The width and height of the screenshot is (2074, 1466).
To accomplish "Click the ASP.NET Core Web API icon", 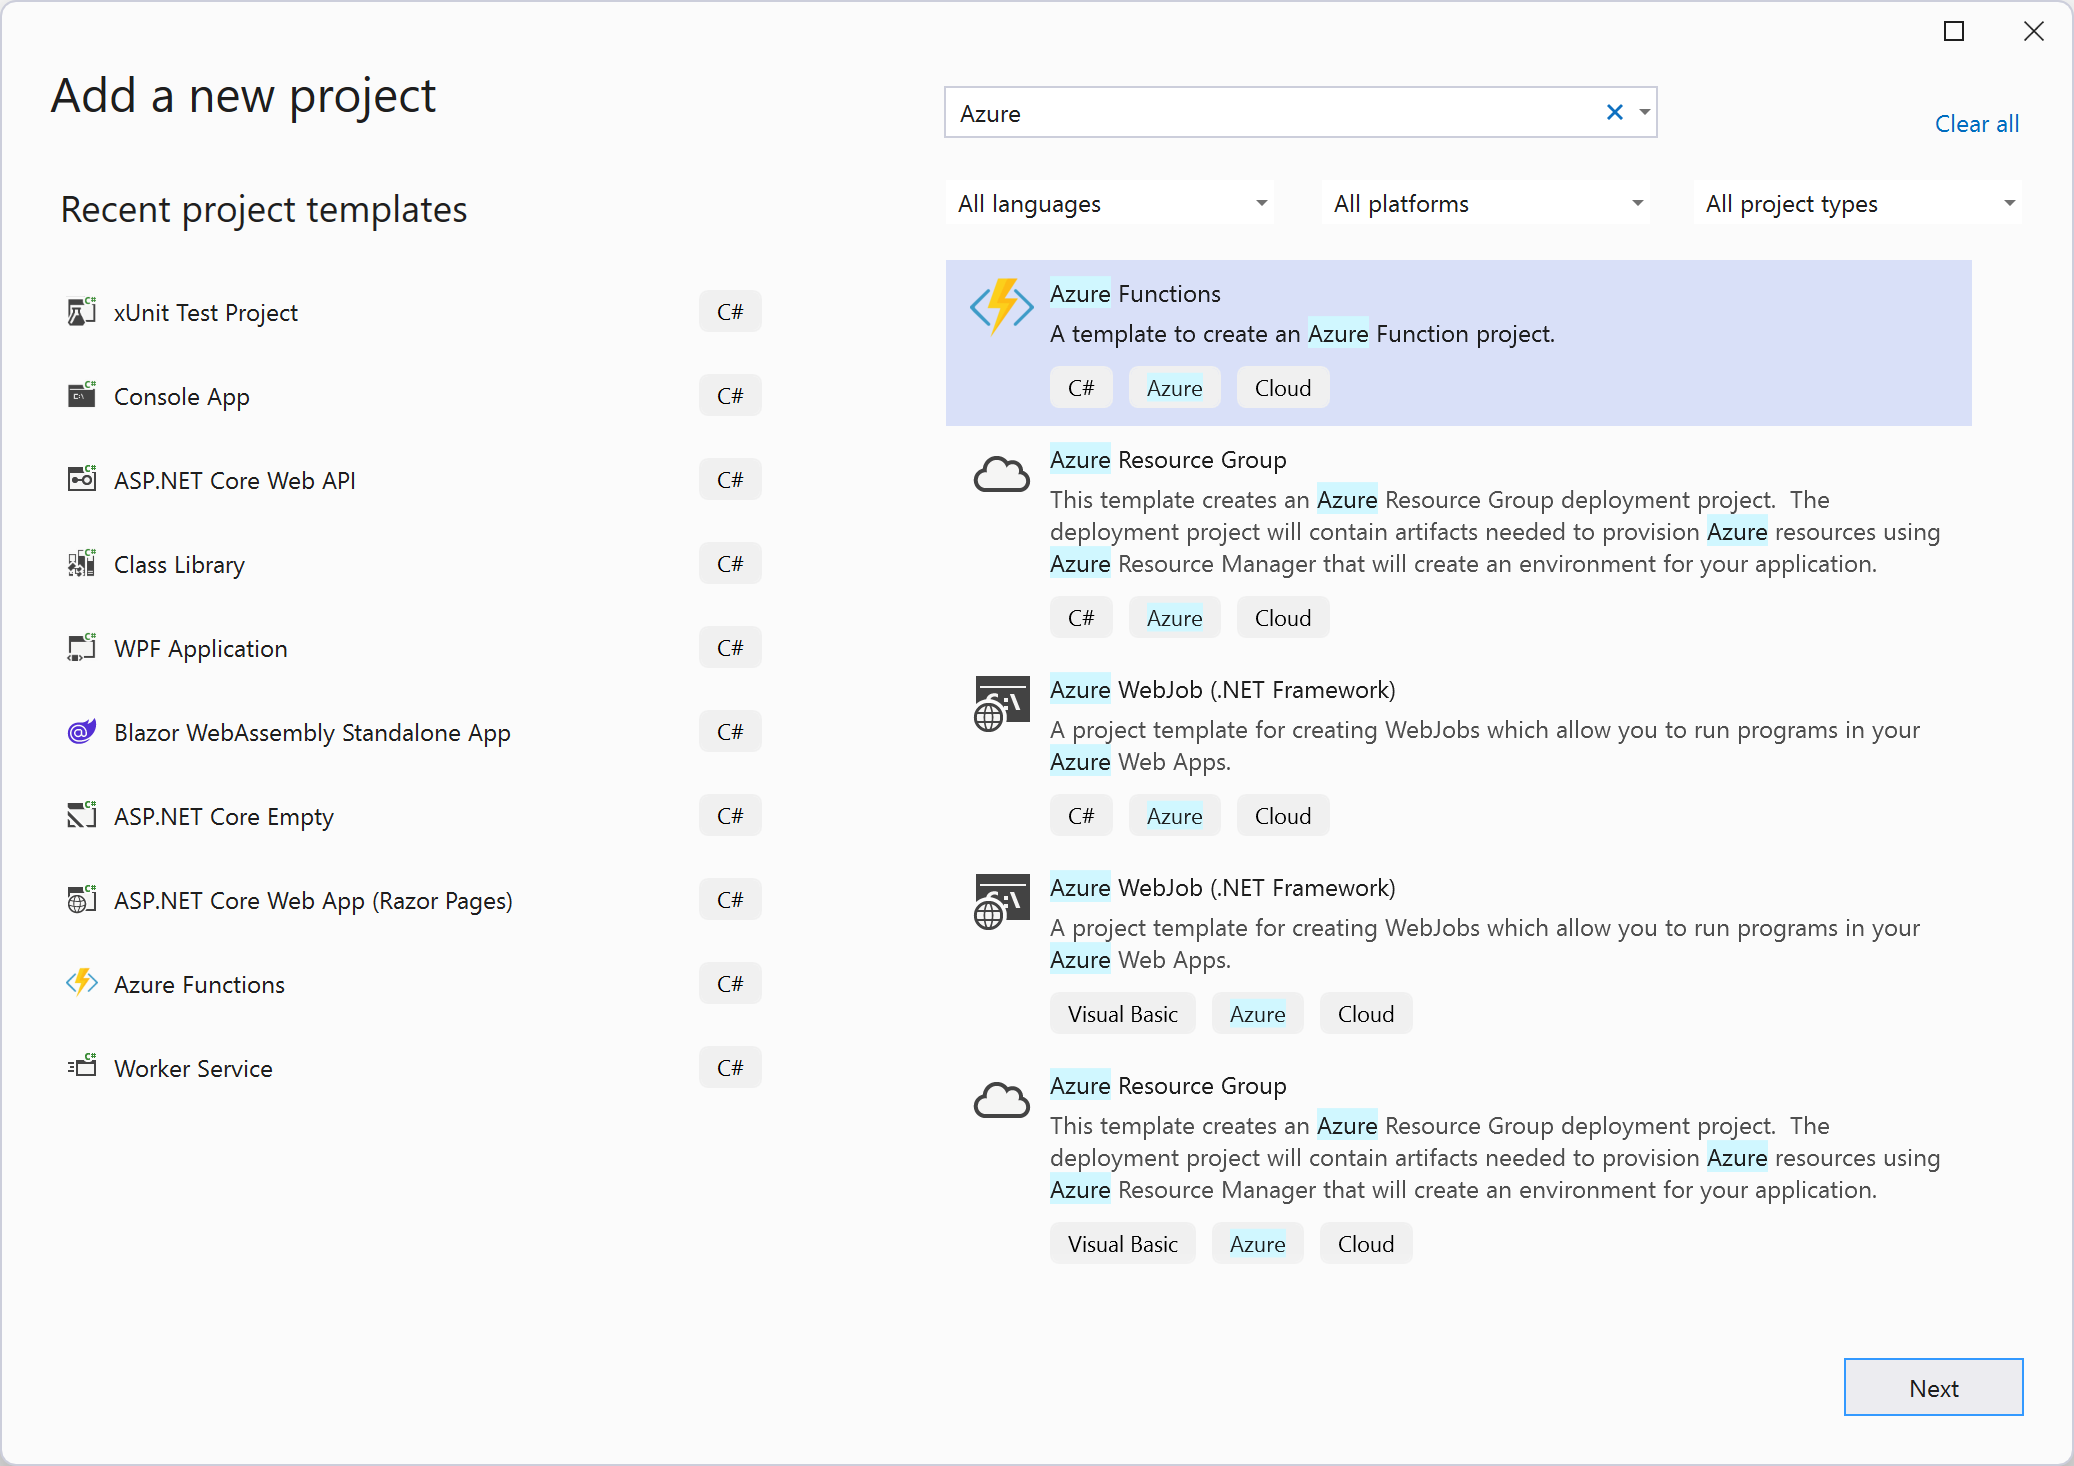I will (81, 480).
